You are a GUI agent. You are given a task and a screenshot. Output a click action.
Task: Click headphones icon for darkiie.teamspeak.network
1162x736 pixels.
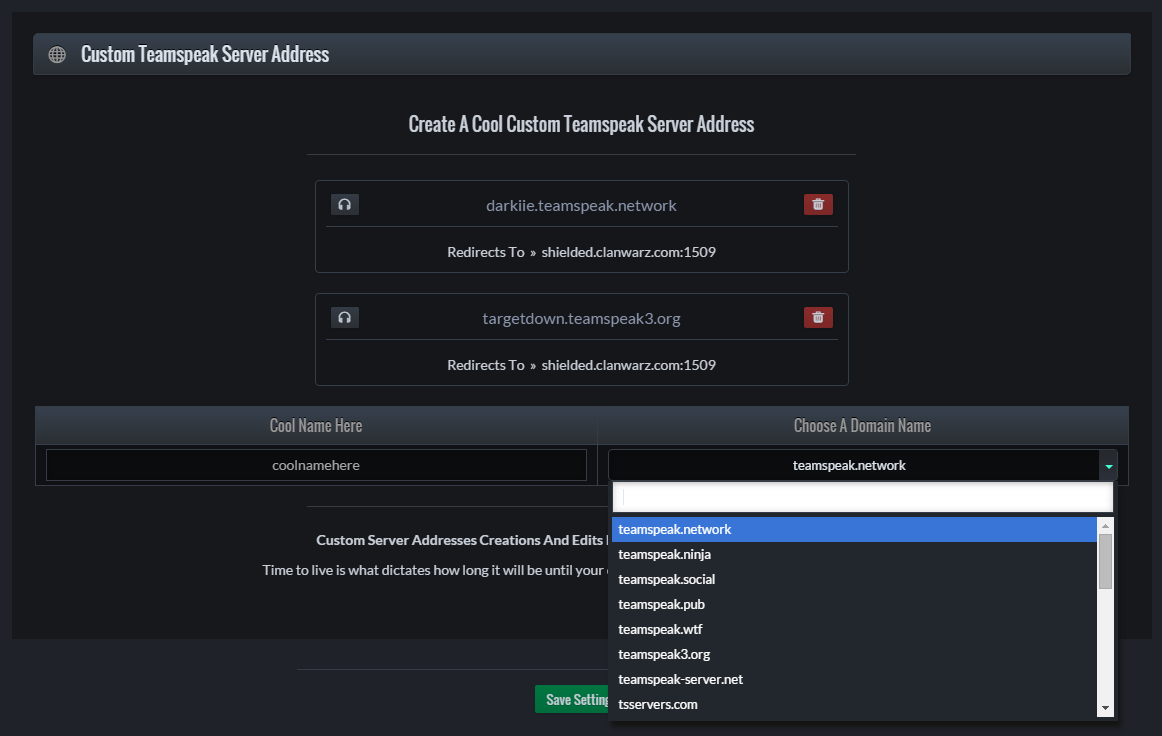click(345, 205)
